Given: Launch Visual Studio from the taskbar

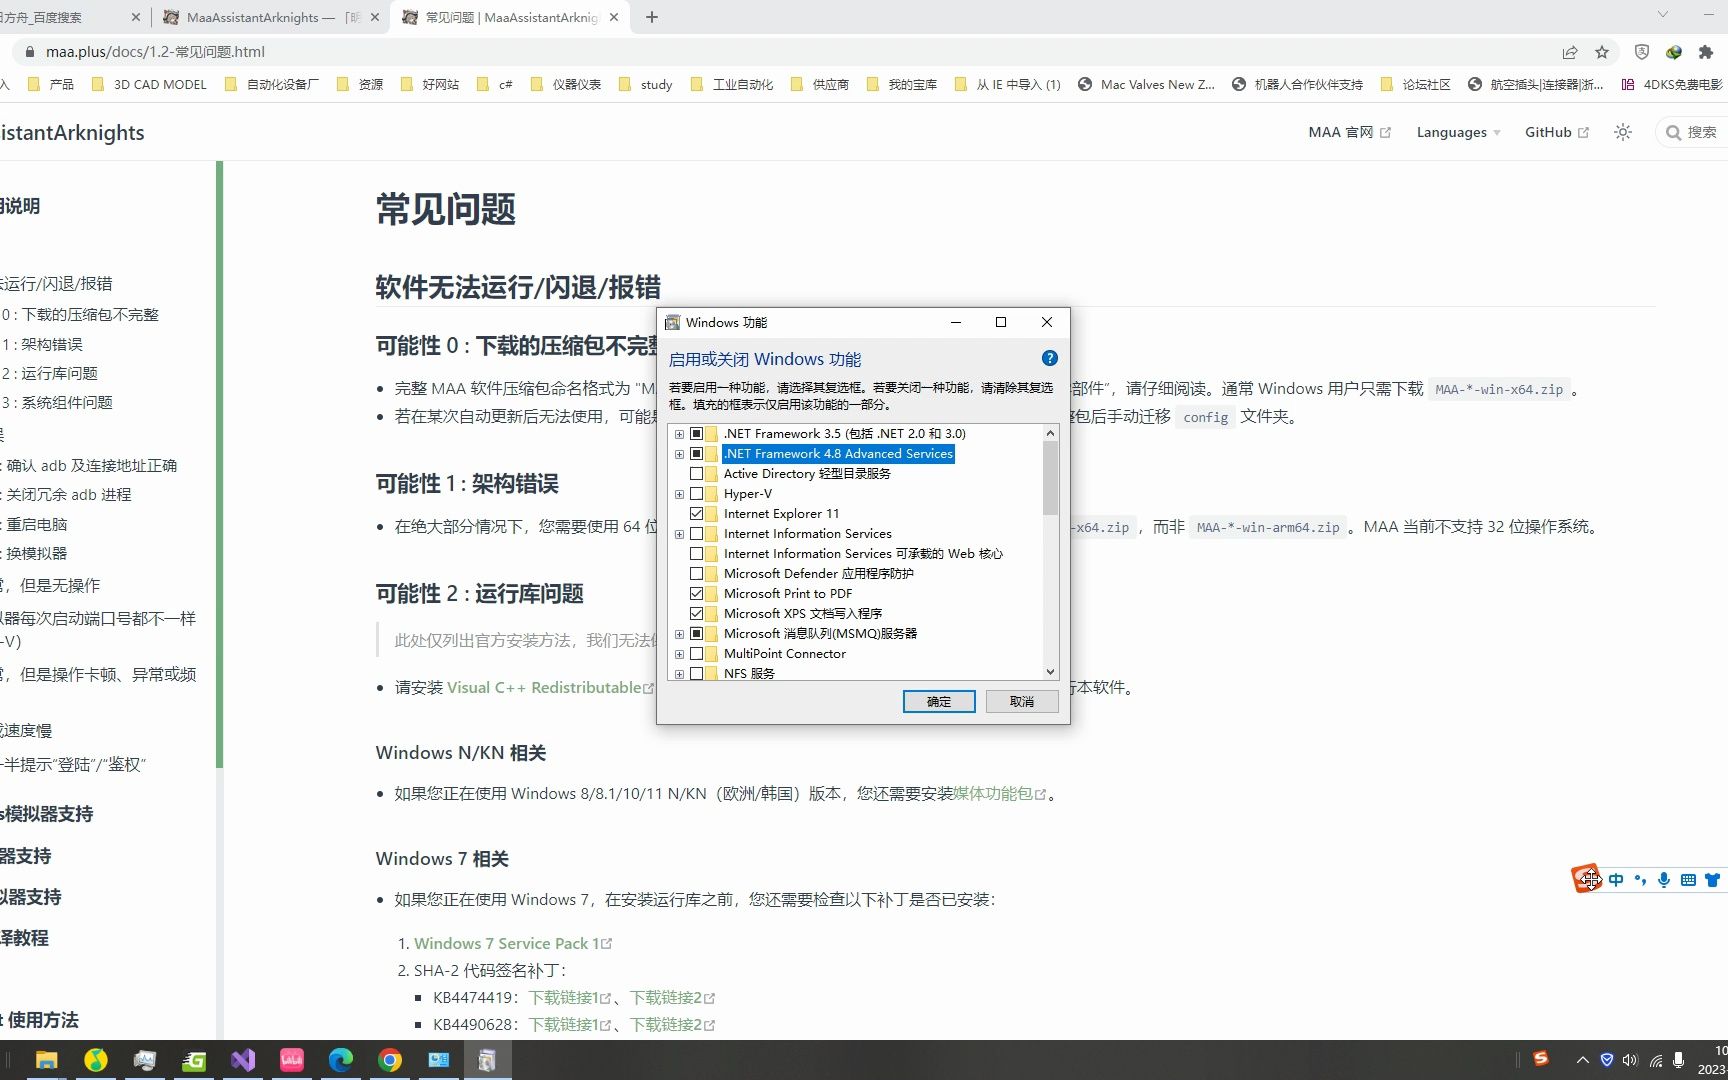Looking at the screenshot, I should click(x=243, y=1060).
